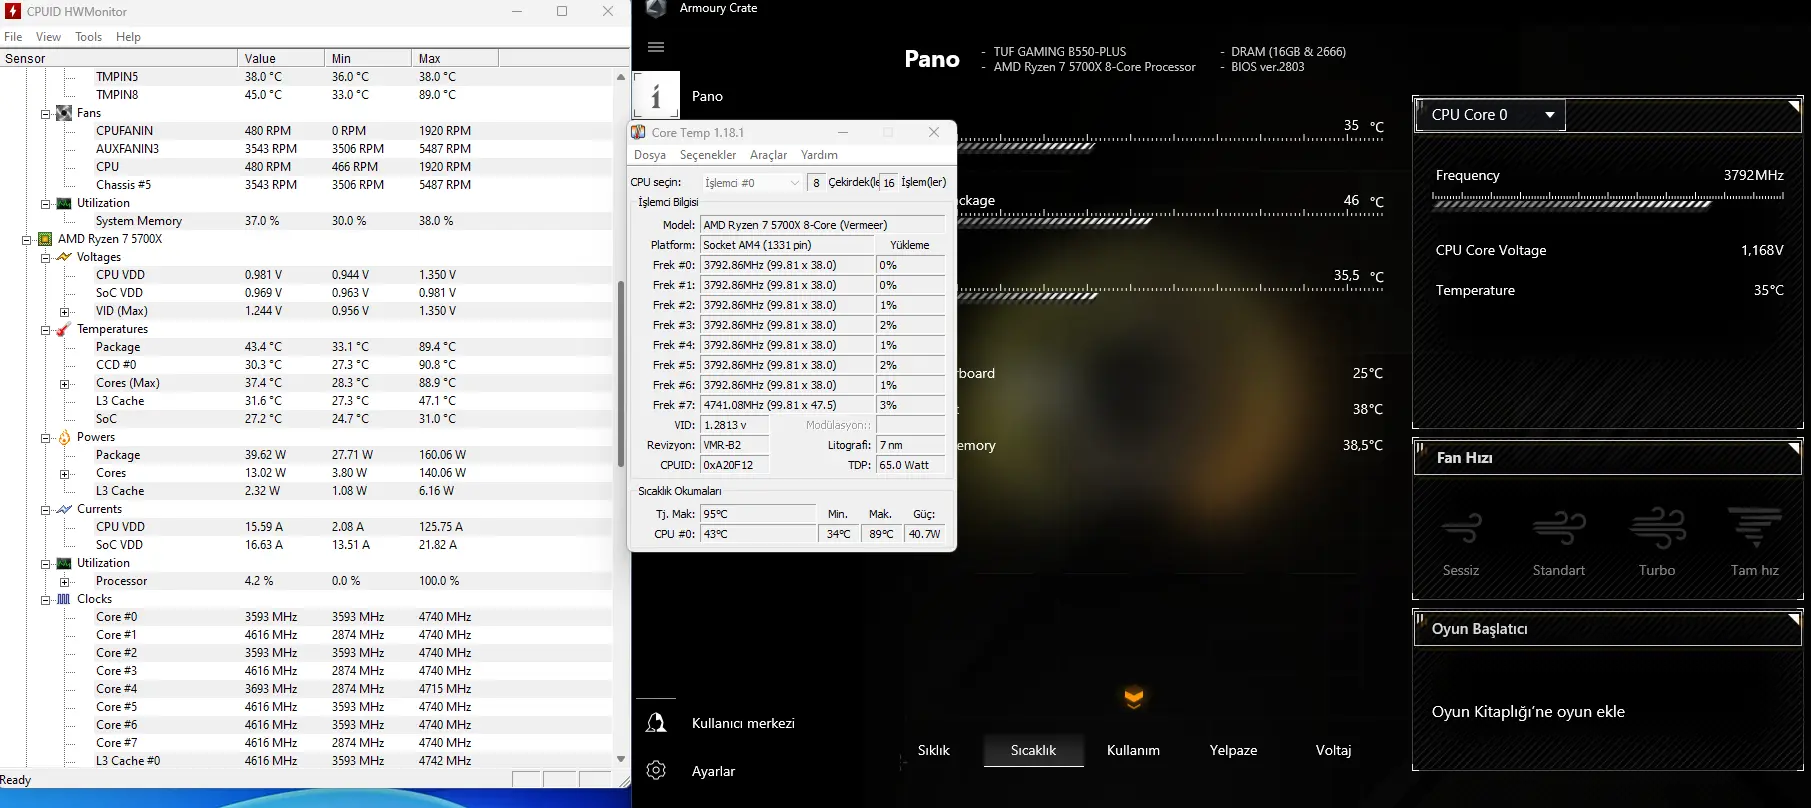This screenshot has height=808, width=1811.
Task: Select the Turbo fan mode icon
Action: (1657, 527)
